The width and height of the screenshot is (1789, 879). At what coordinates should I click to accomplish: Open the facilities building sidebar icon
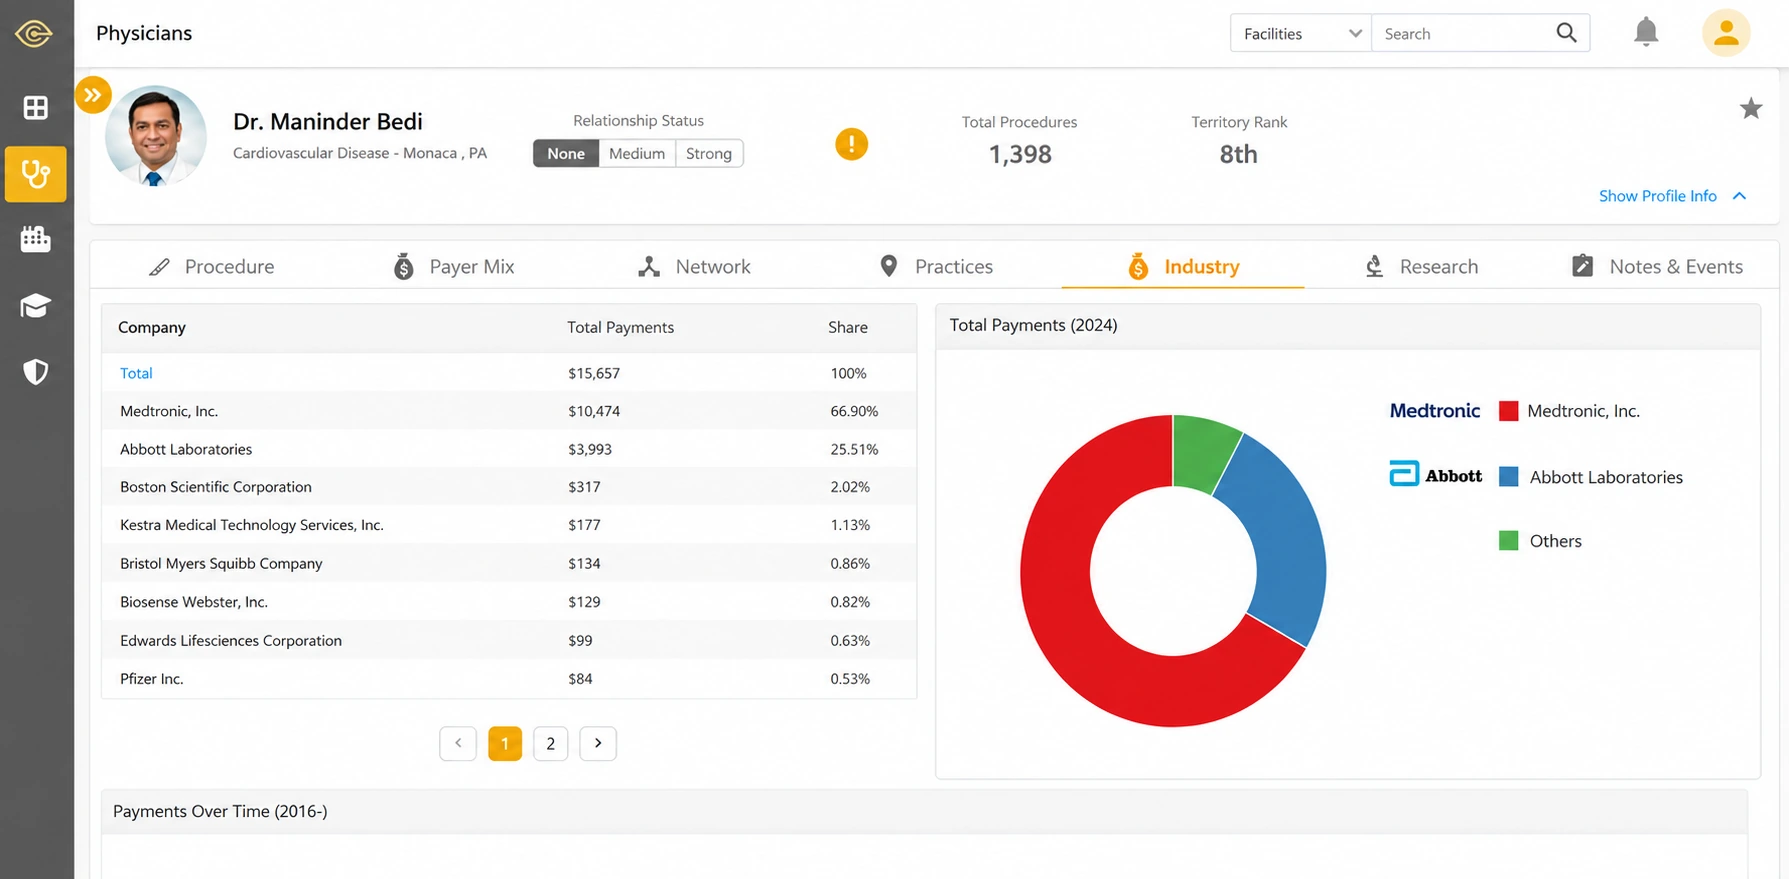pos(36,239)
